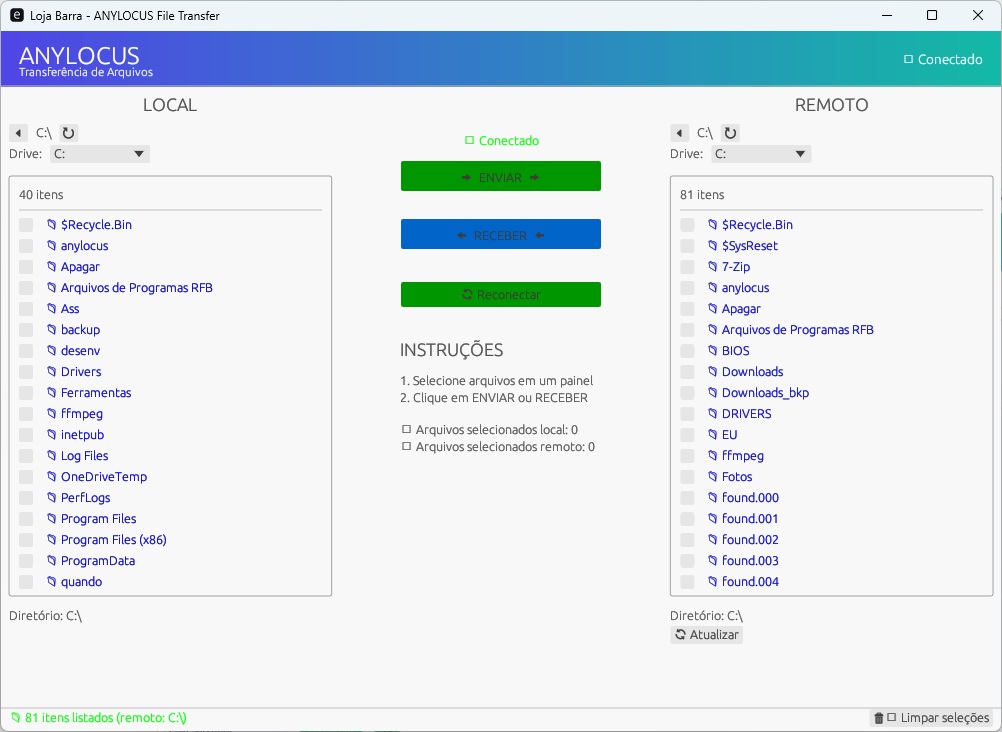Open remote folder Apagar
The image size is (1002, 732).
741,309
